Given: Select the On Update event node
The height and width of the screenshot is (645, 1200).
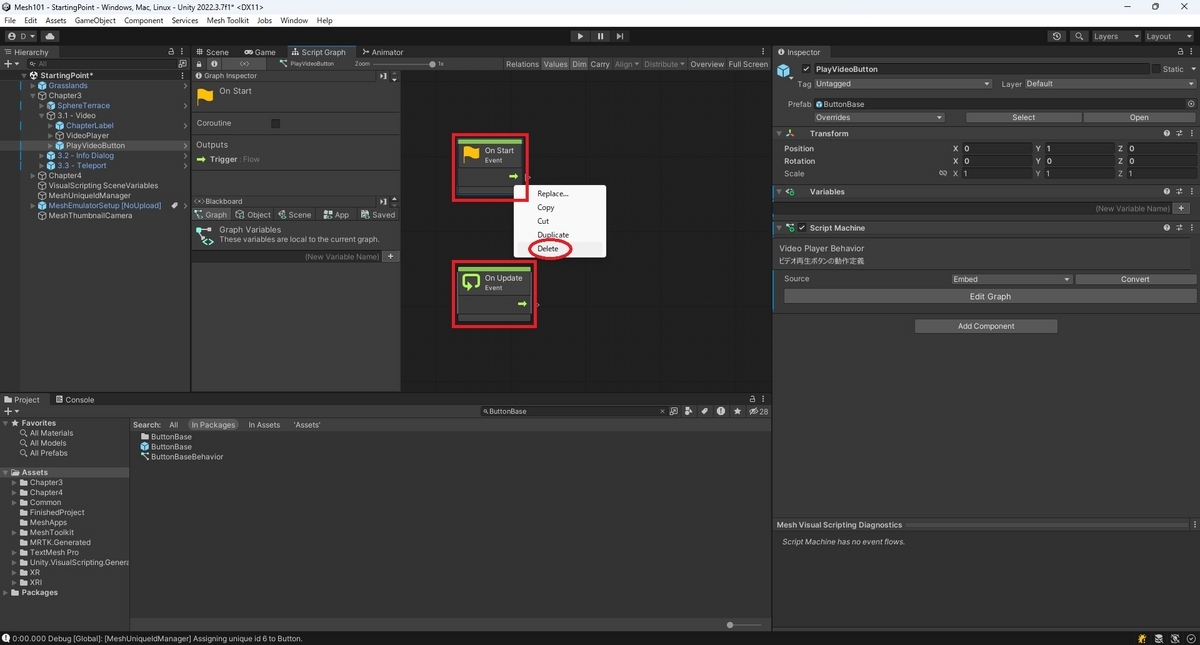Looking at the screenshot, I should (496, 292).
